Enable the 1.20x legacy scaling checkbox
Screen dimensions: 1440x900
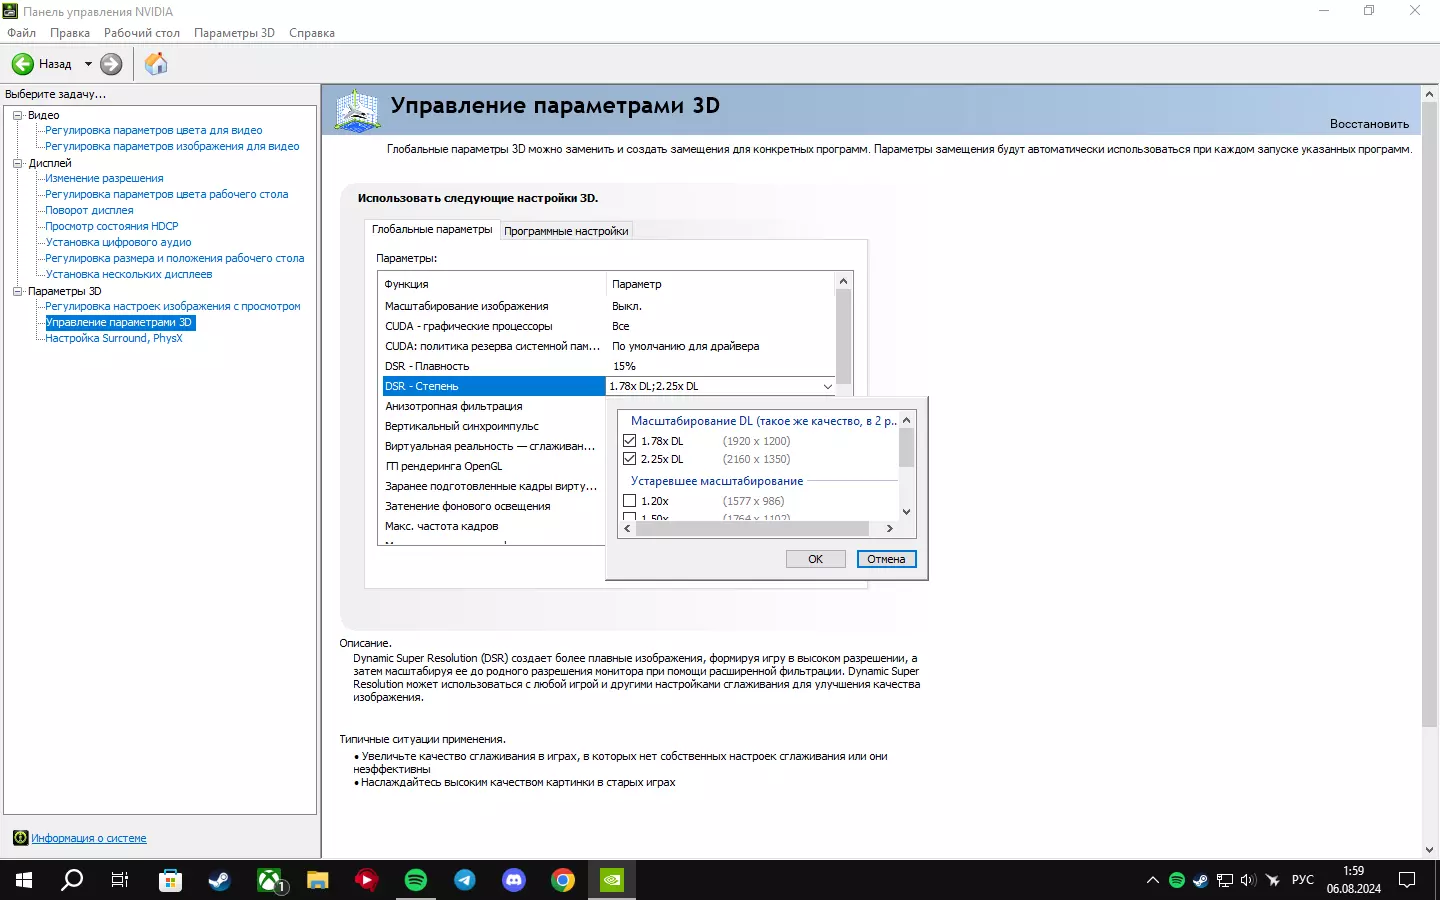[x=629, y=501]
